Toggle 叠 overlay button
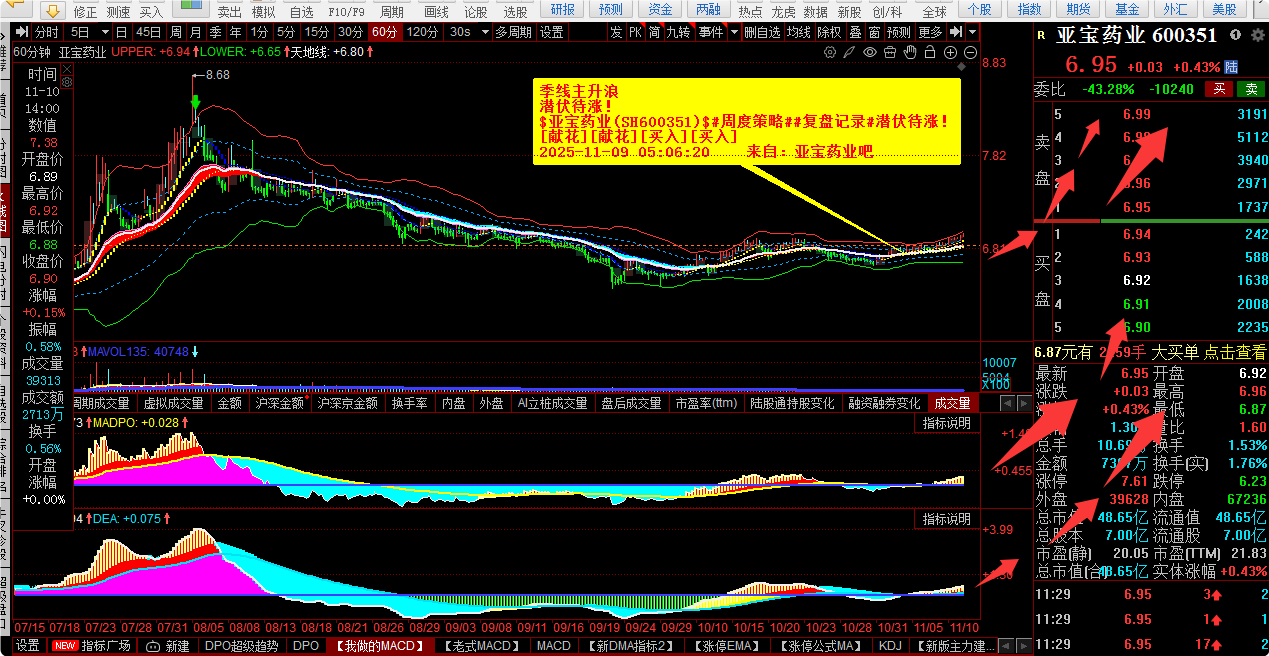 (855, 31)
